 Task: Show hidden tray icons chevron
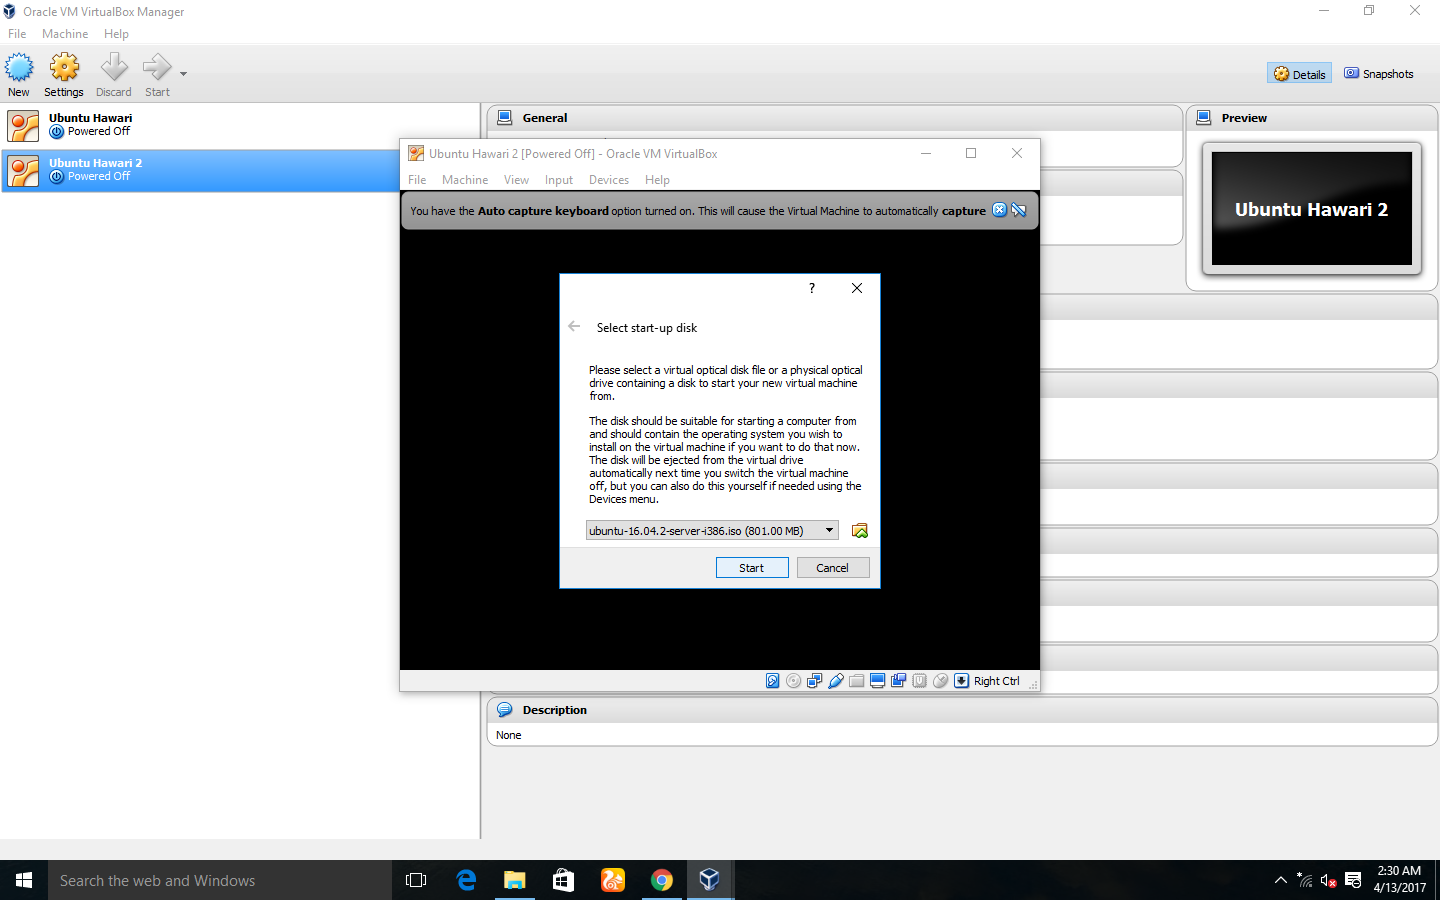pos(1281,880)
